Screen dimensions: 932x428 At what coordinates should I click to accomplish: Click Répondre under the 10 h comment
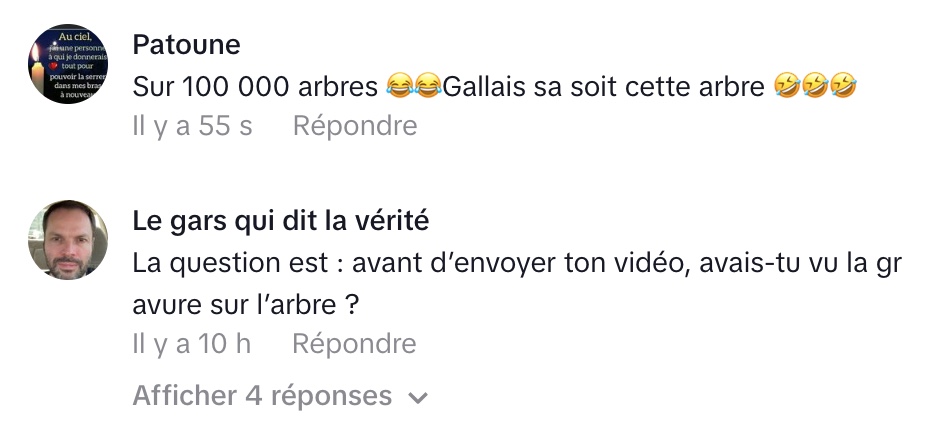point(354,344)
